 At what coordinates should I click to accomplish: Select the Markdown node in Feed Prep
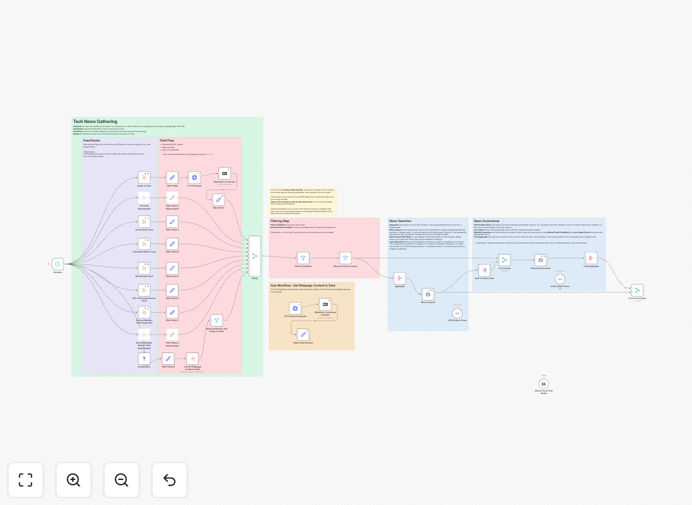pyautogui.click(x=224, y=173)
